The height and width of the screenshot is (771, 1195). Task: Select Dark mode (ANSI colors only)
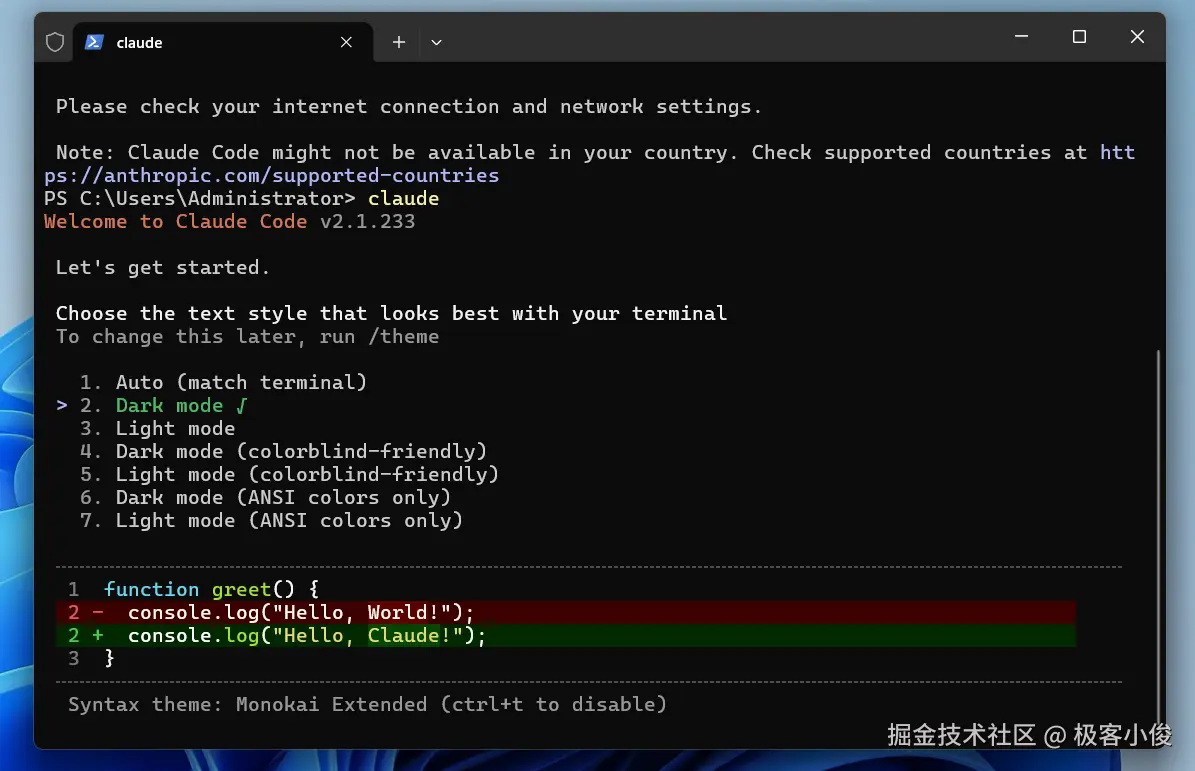(265, 497)
